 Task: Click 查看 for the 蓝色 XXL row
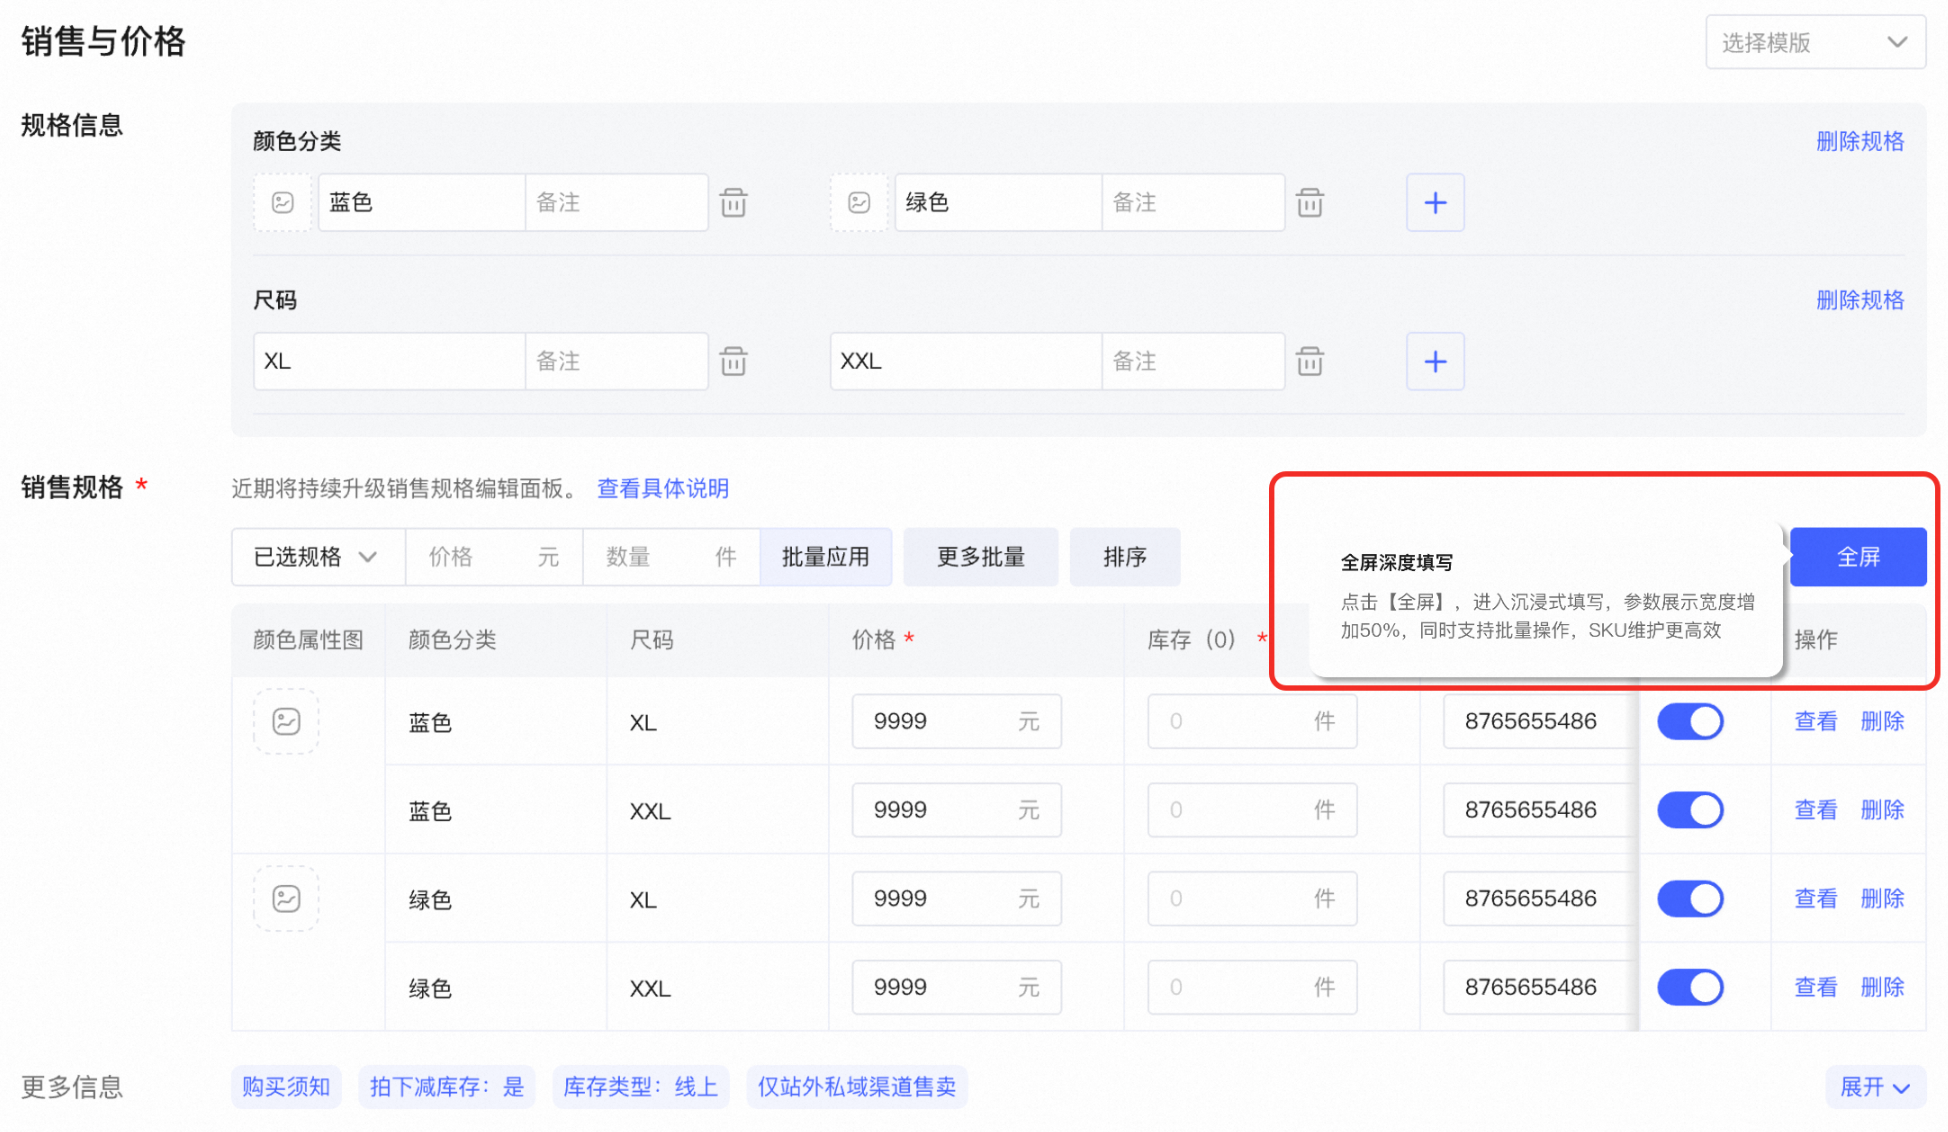point(1816,810)
